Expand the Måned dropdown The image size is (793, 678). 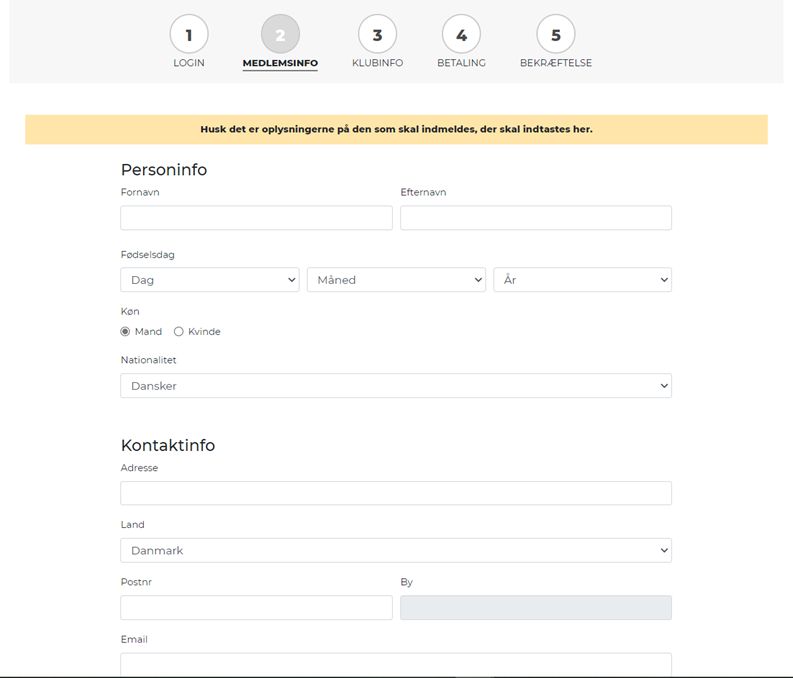(x=396, y=280)
